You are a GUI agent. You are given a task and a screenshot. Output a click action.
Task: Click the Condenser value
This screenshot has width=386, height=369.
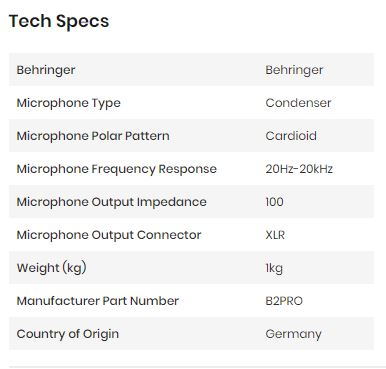coord(298,103)
